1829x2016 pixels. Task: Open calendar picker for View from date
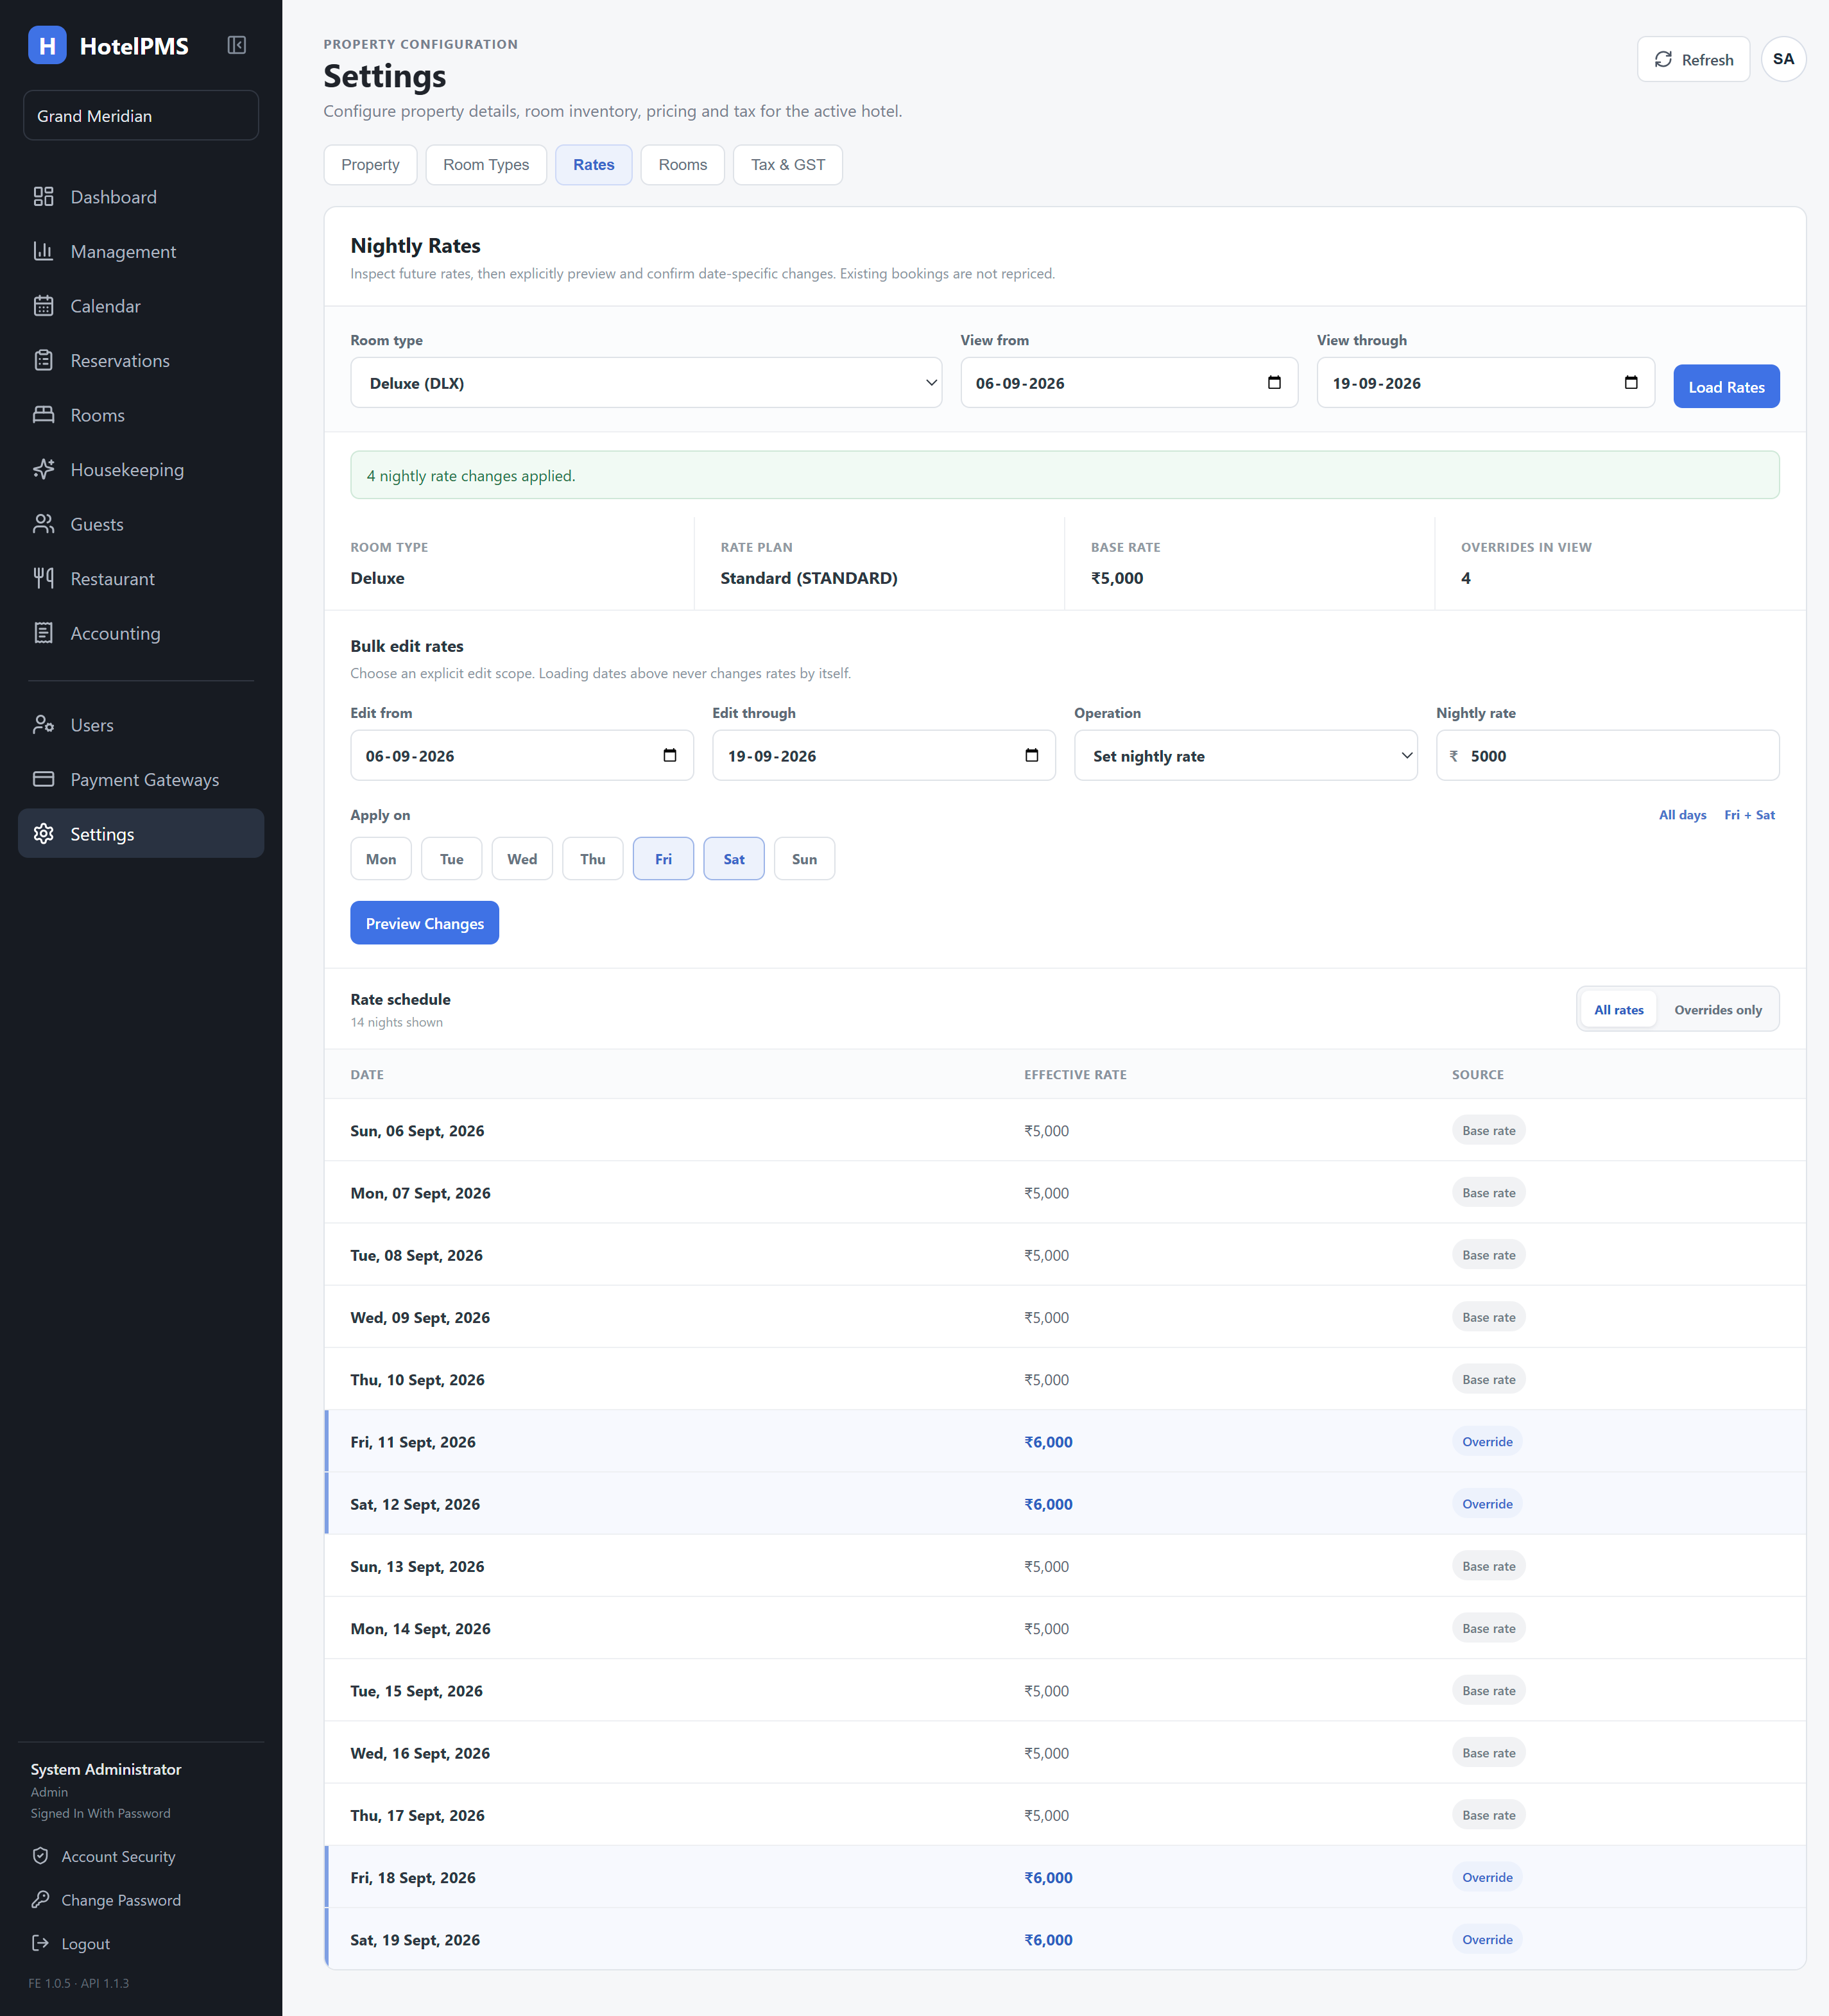point(1274,383)
